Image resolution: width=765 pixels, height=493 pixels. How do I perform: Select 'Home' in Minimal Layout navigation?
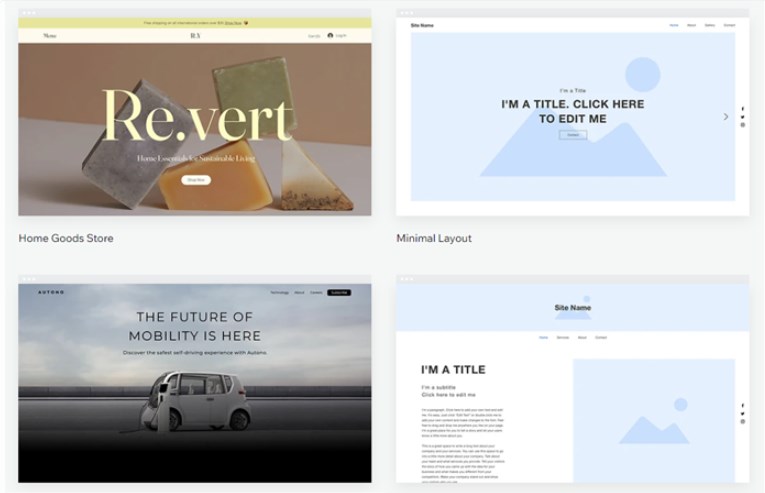[x=674, y=25]
